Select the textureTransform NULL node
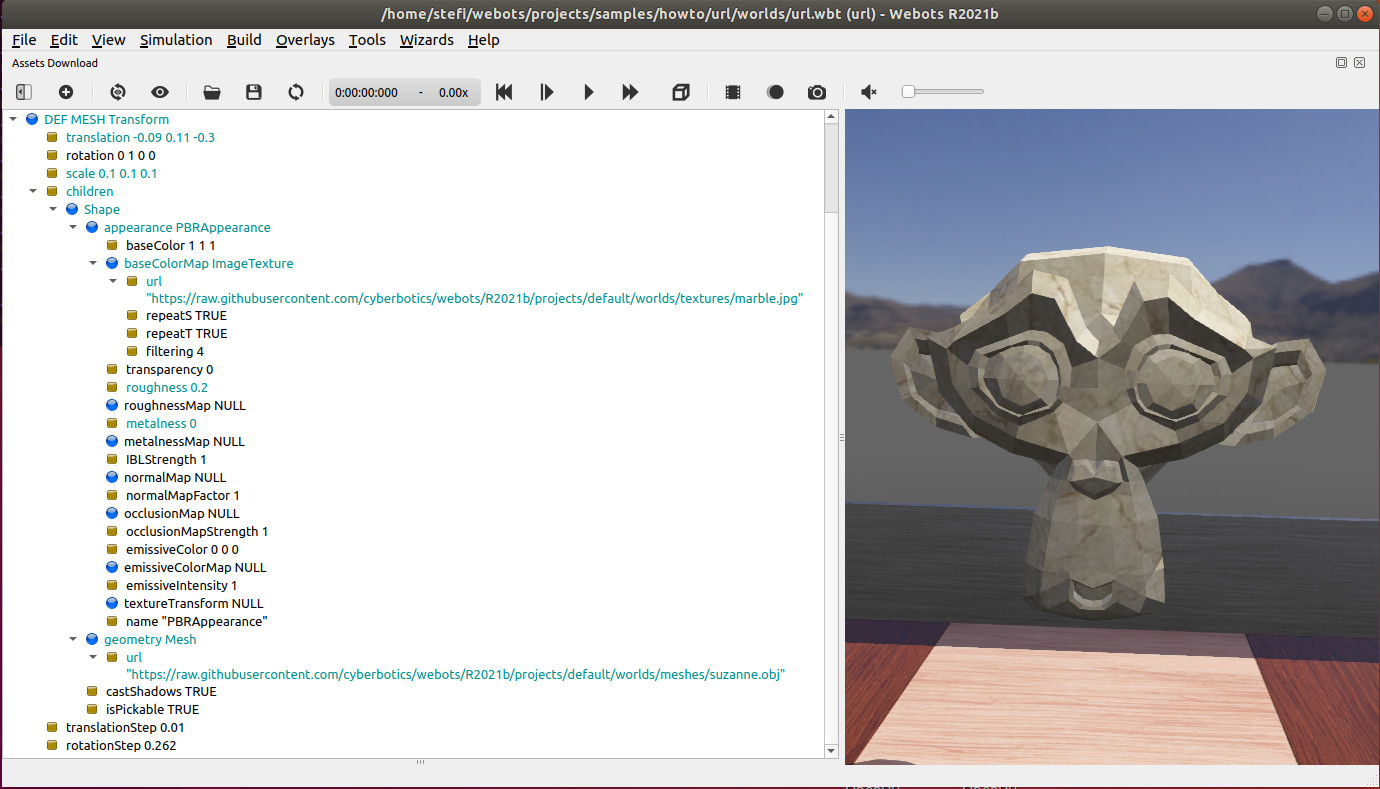The image size is (1380, 789). [x=193, y=603]
